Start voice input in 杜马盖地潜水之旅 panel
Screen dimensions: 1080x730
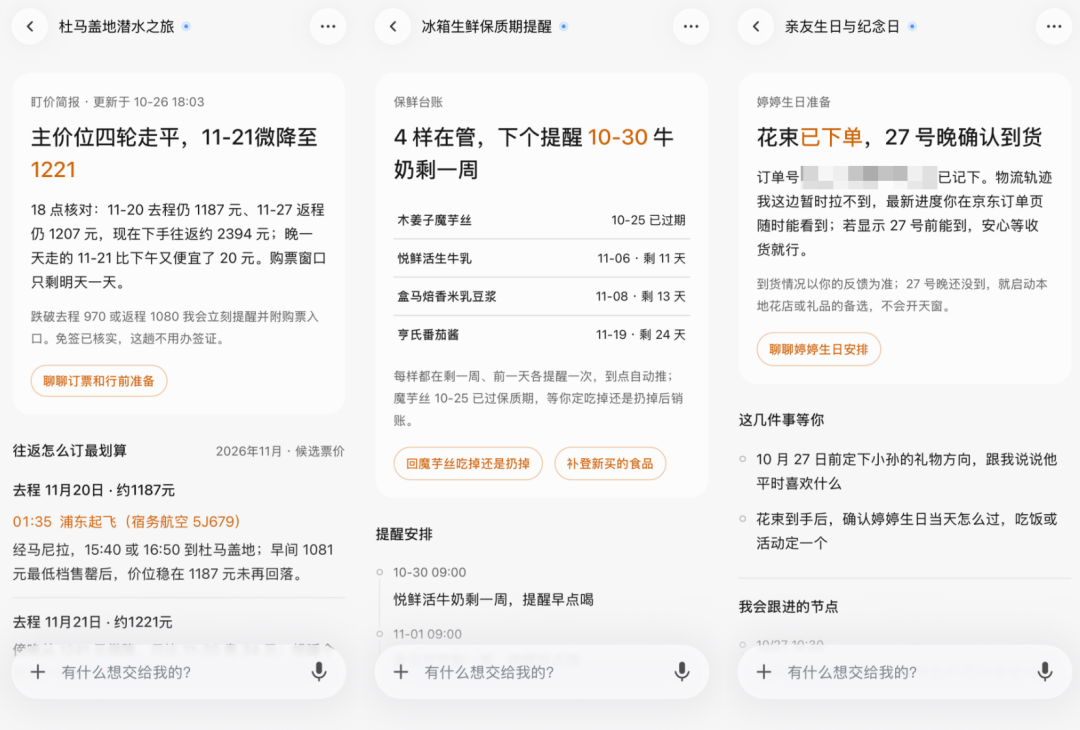pyautogui.click(x=319, y=672)
